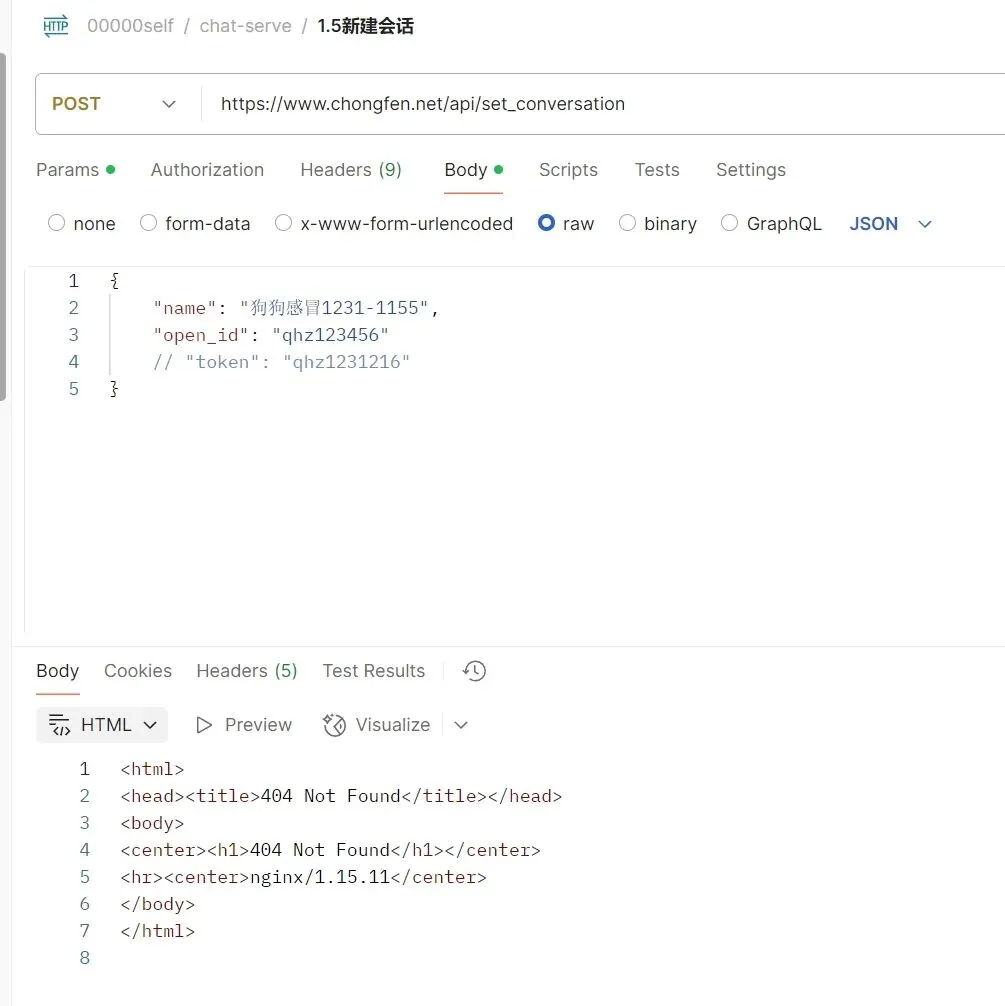The image size is (1005, 1006).
Task: Click the Preview play icon
Action: coord(205,725)
